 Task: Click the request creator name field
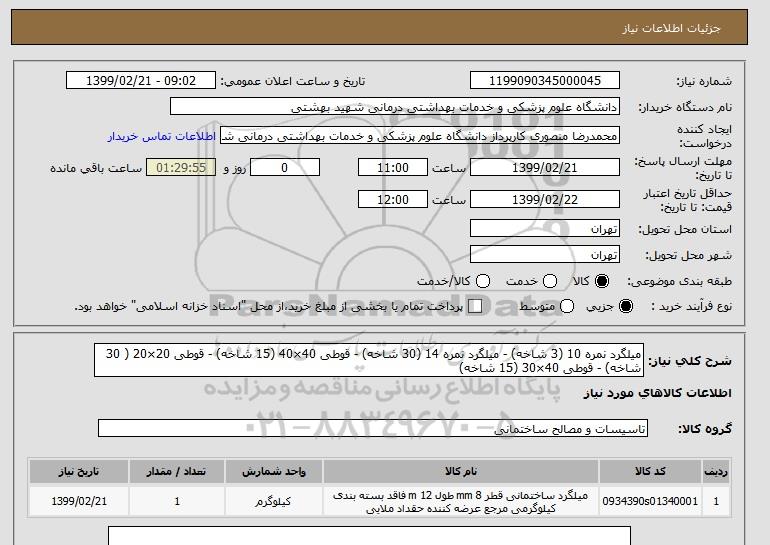[x=420, y=136]
